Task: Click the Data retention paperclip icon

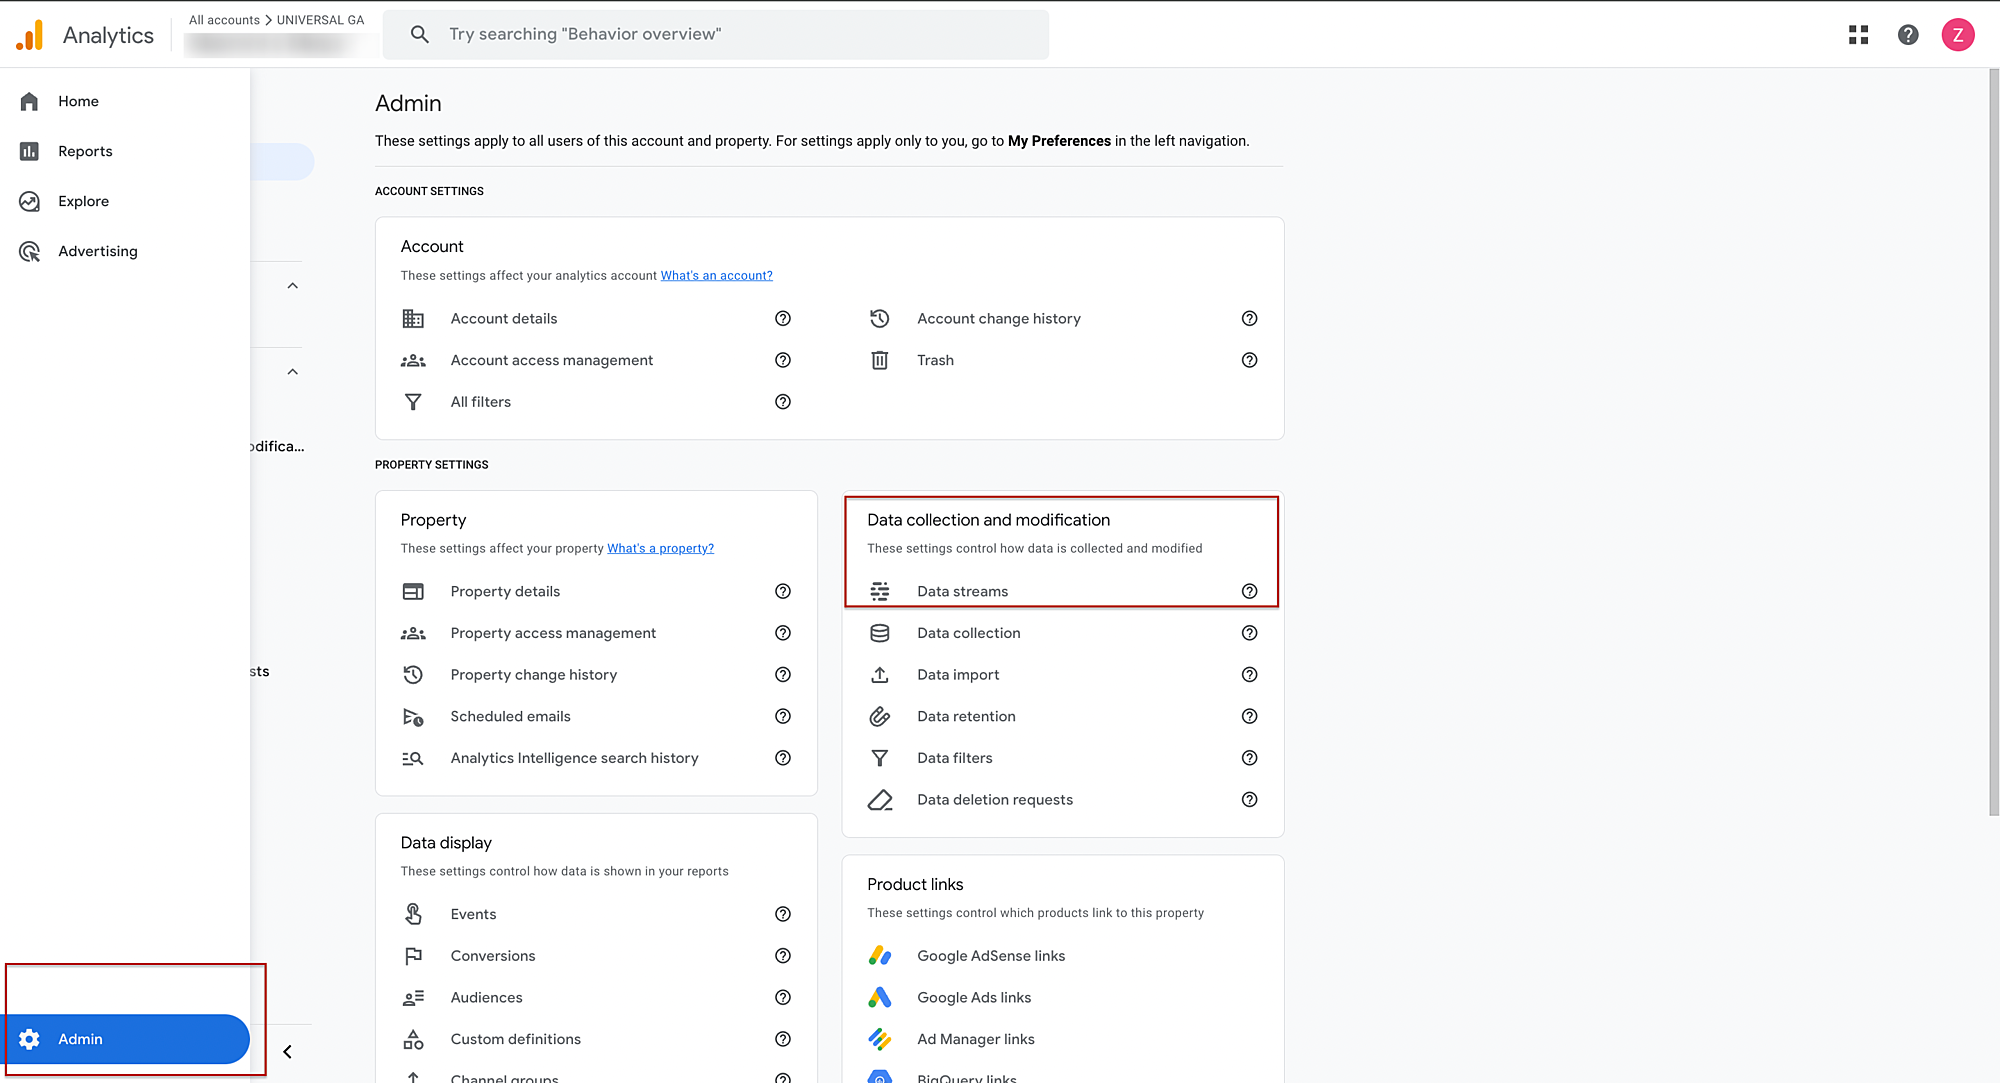Action: pos(879,716)
